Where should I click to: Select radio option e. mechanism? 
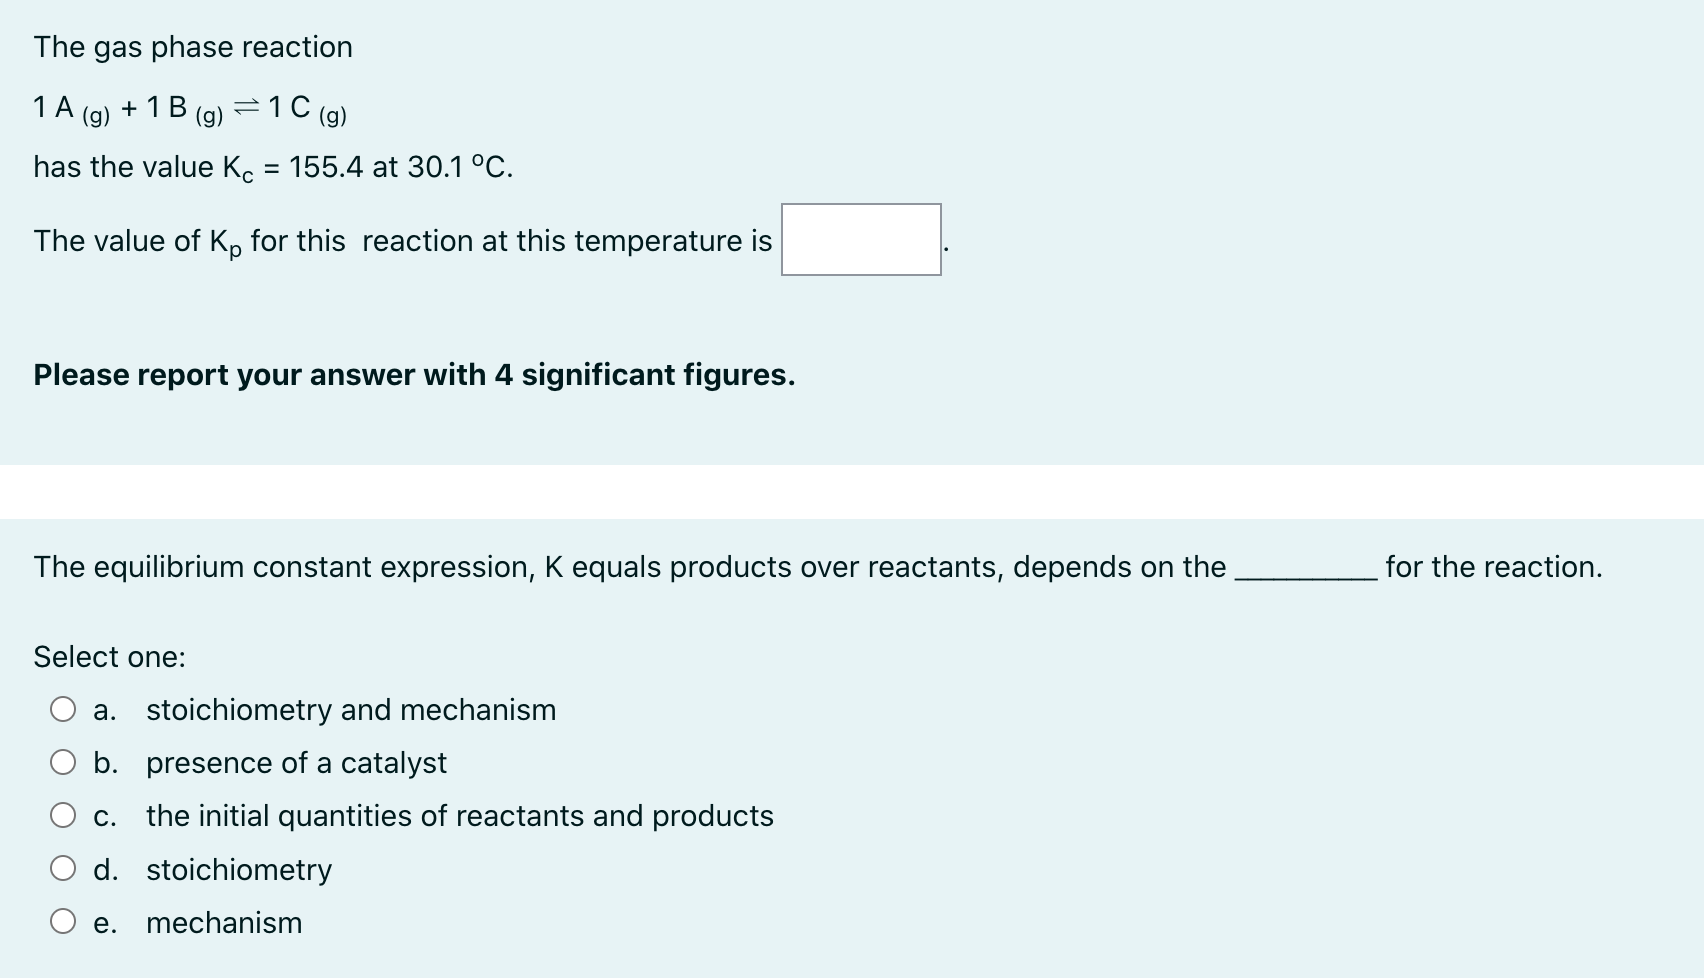(x=64, y=920)
